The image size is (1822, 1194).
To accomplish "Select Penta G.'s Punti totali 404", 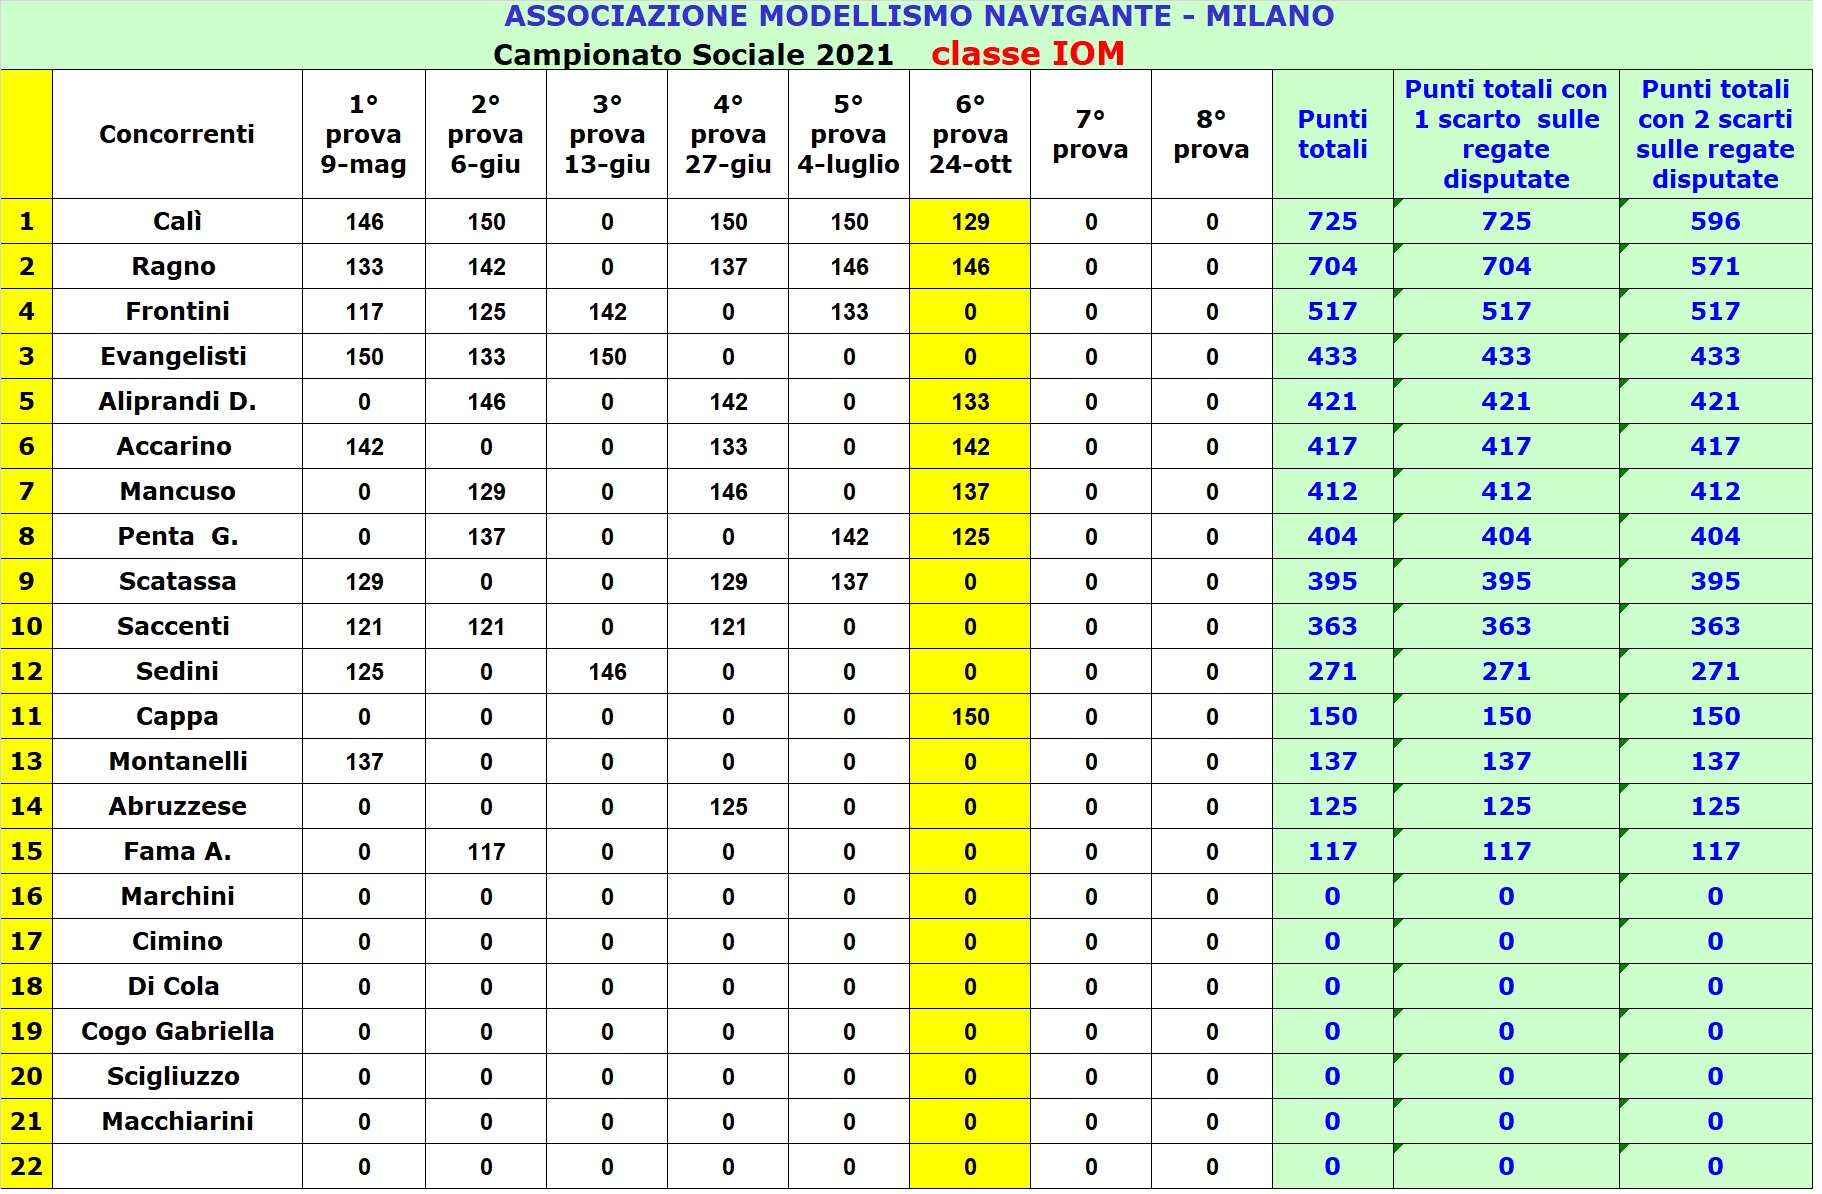I will tap(1333, 536).
